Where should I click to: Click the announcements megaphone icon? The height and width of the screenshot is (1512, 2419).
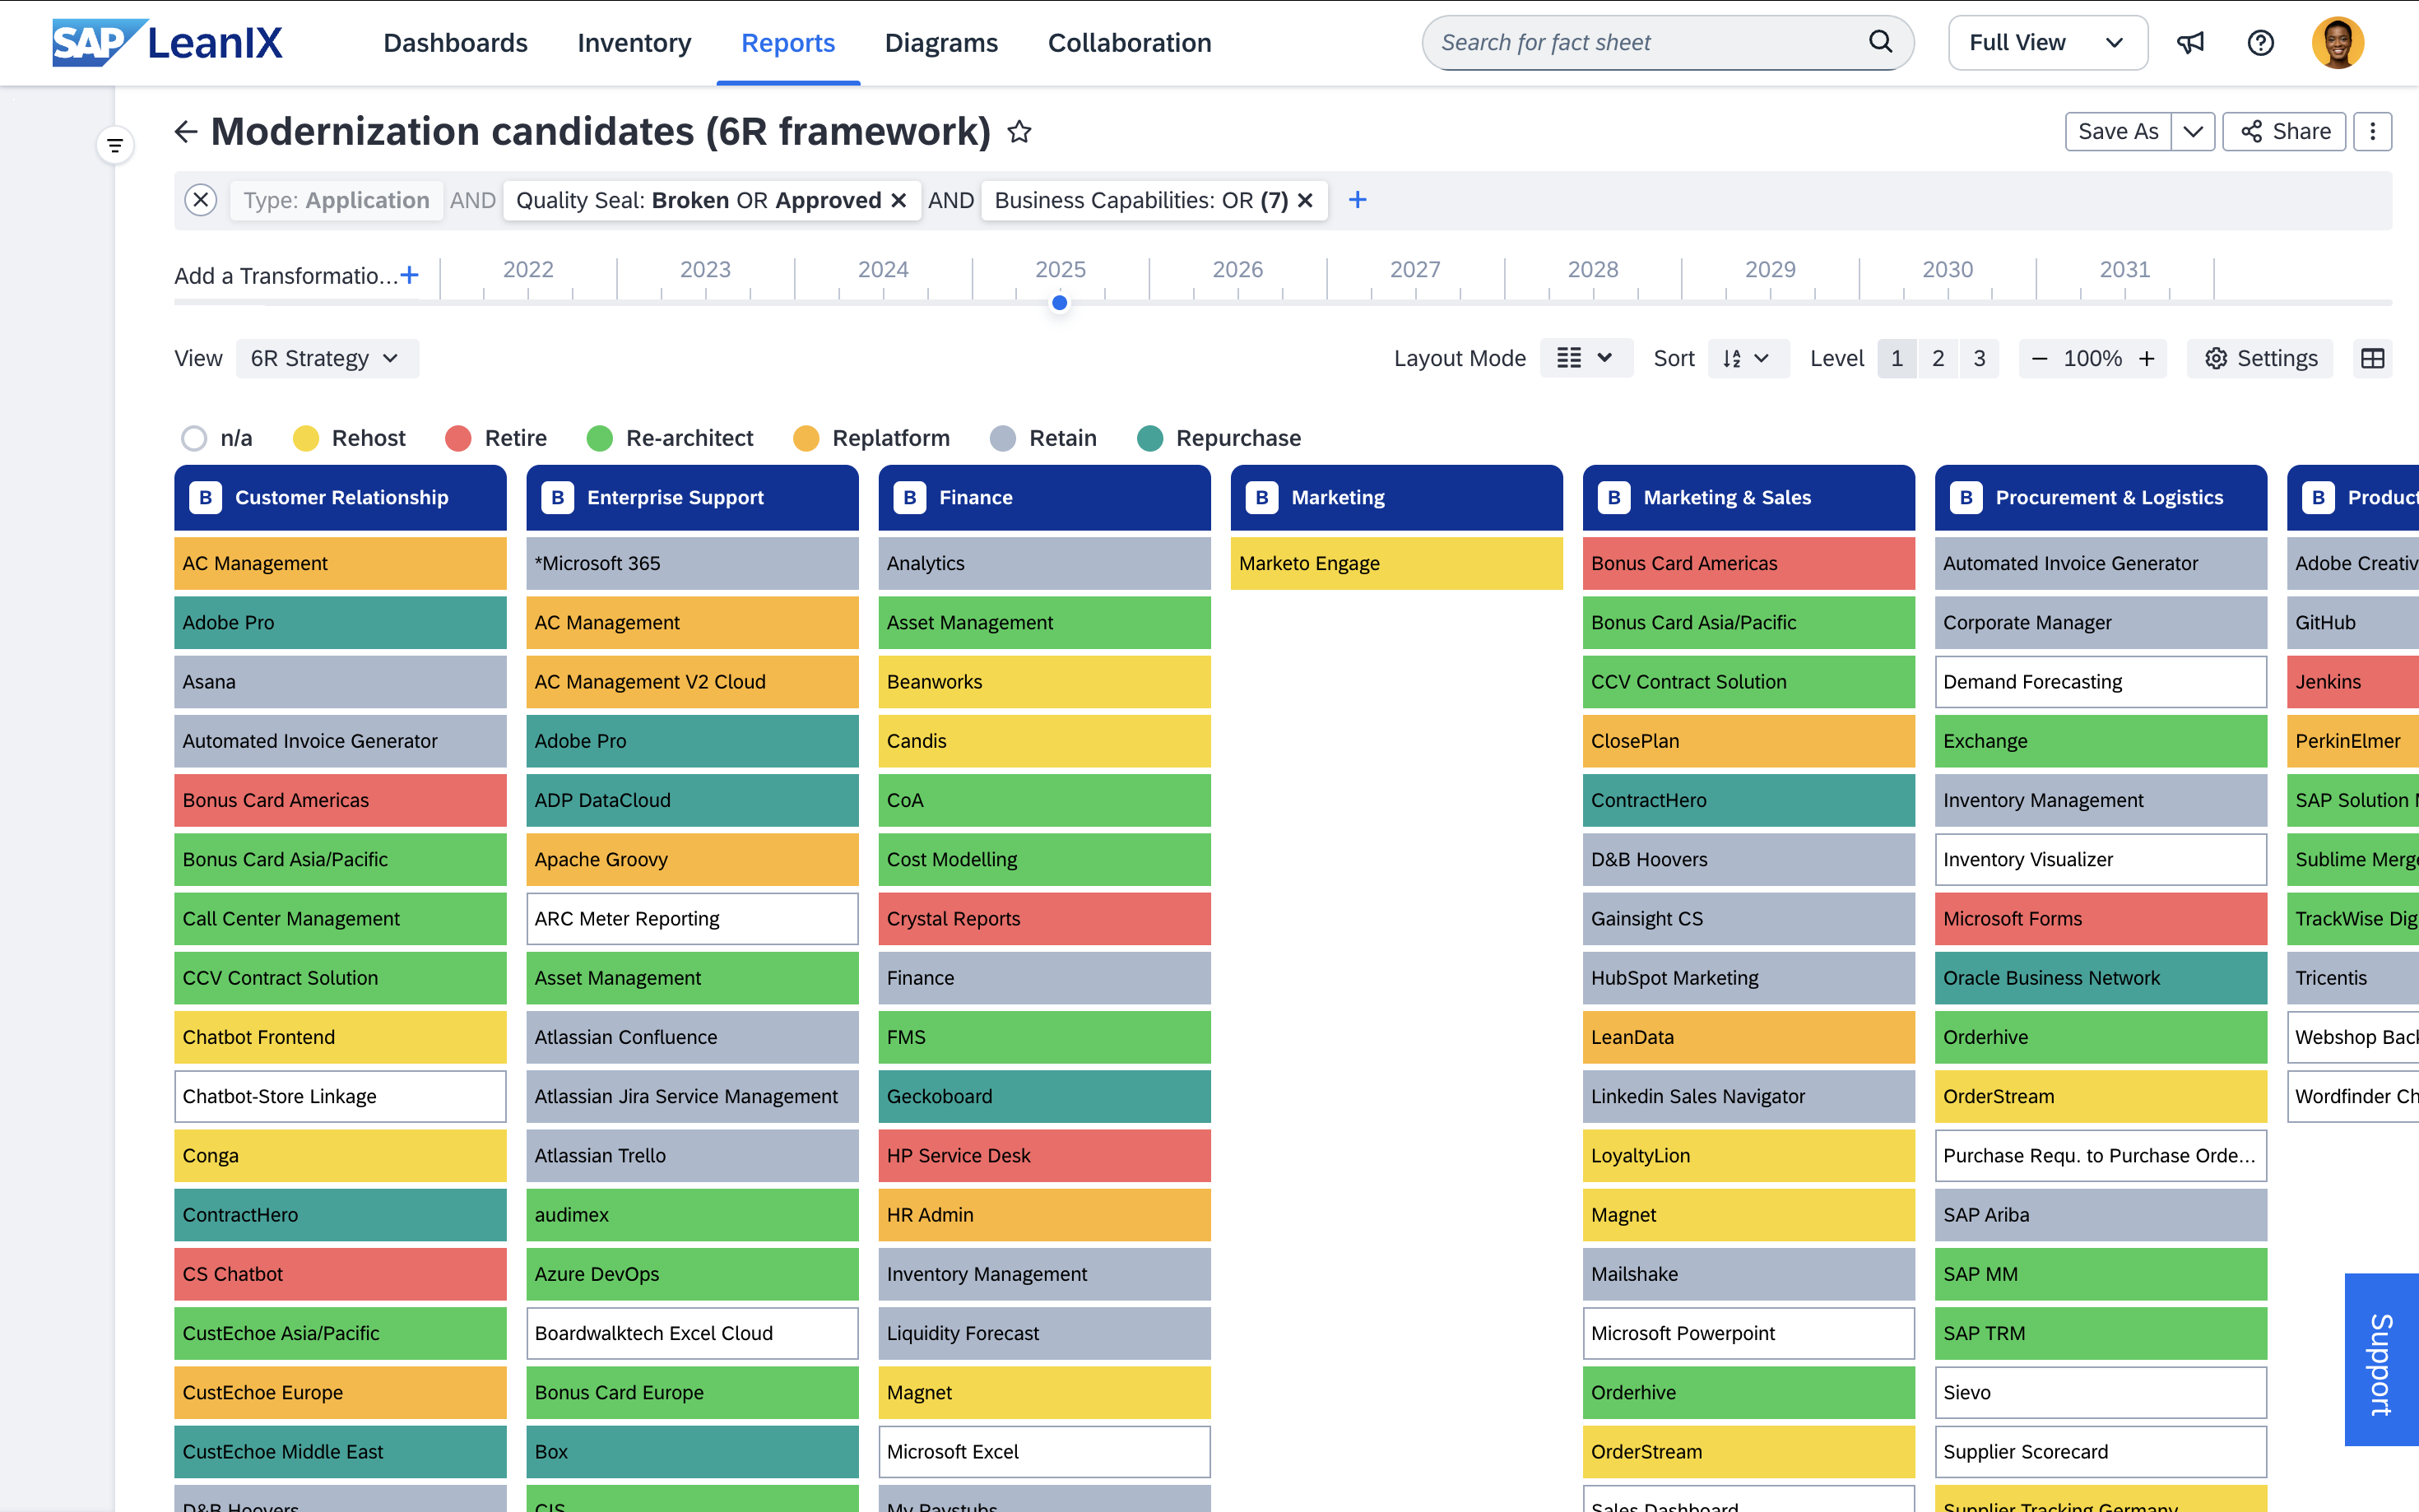click(2190, 43)
